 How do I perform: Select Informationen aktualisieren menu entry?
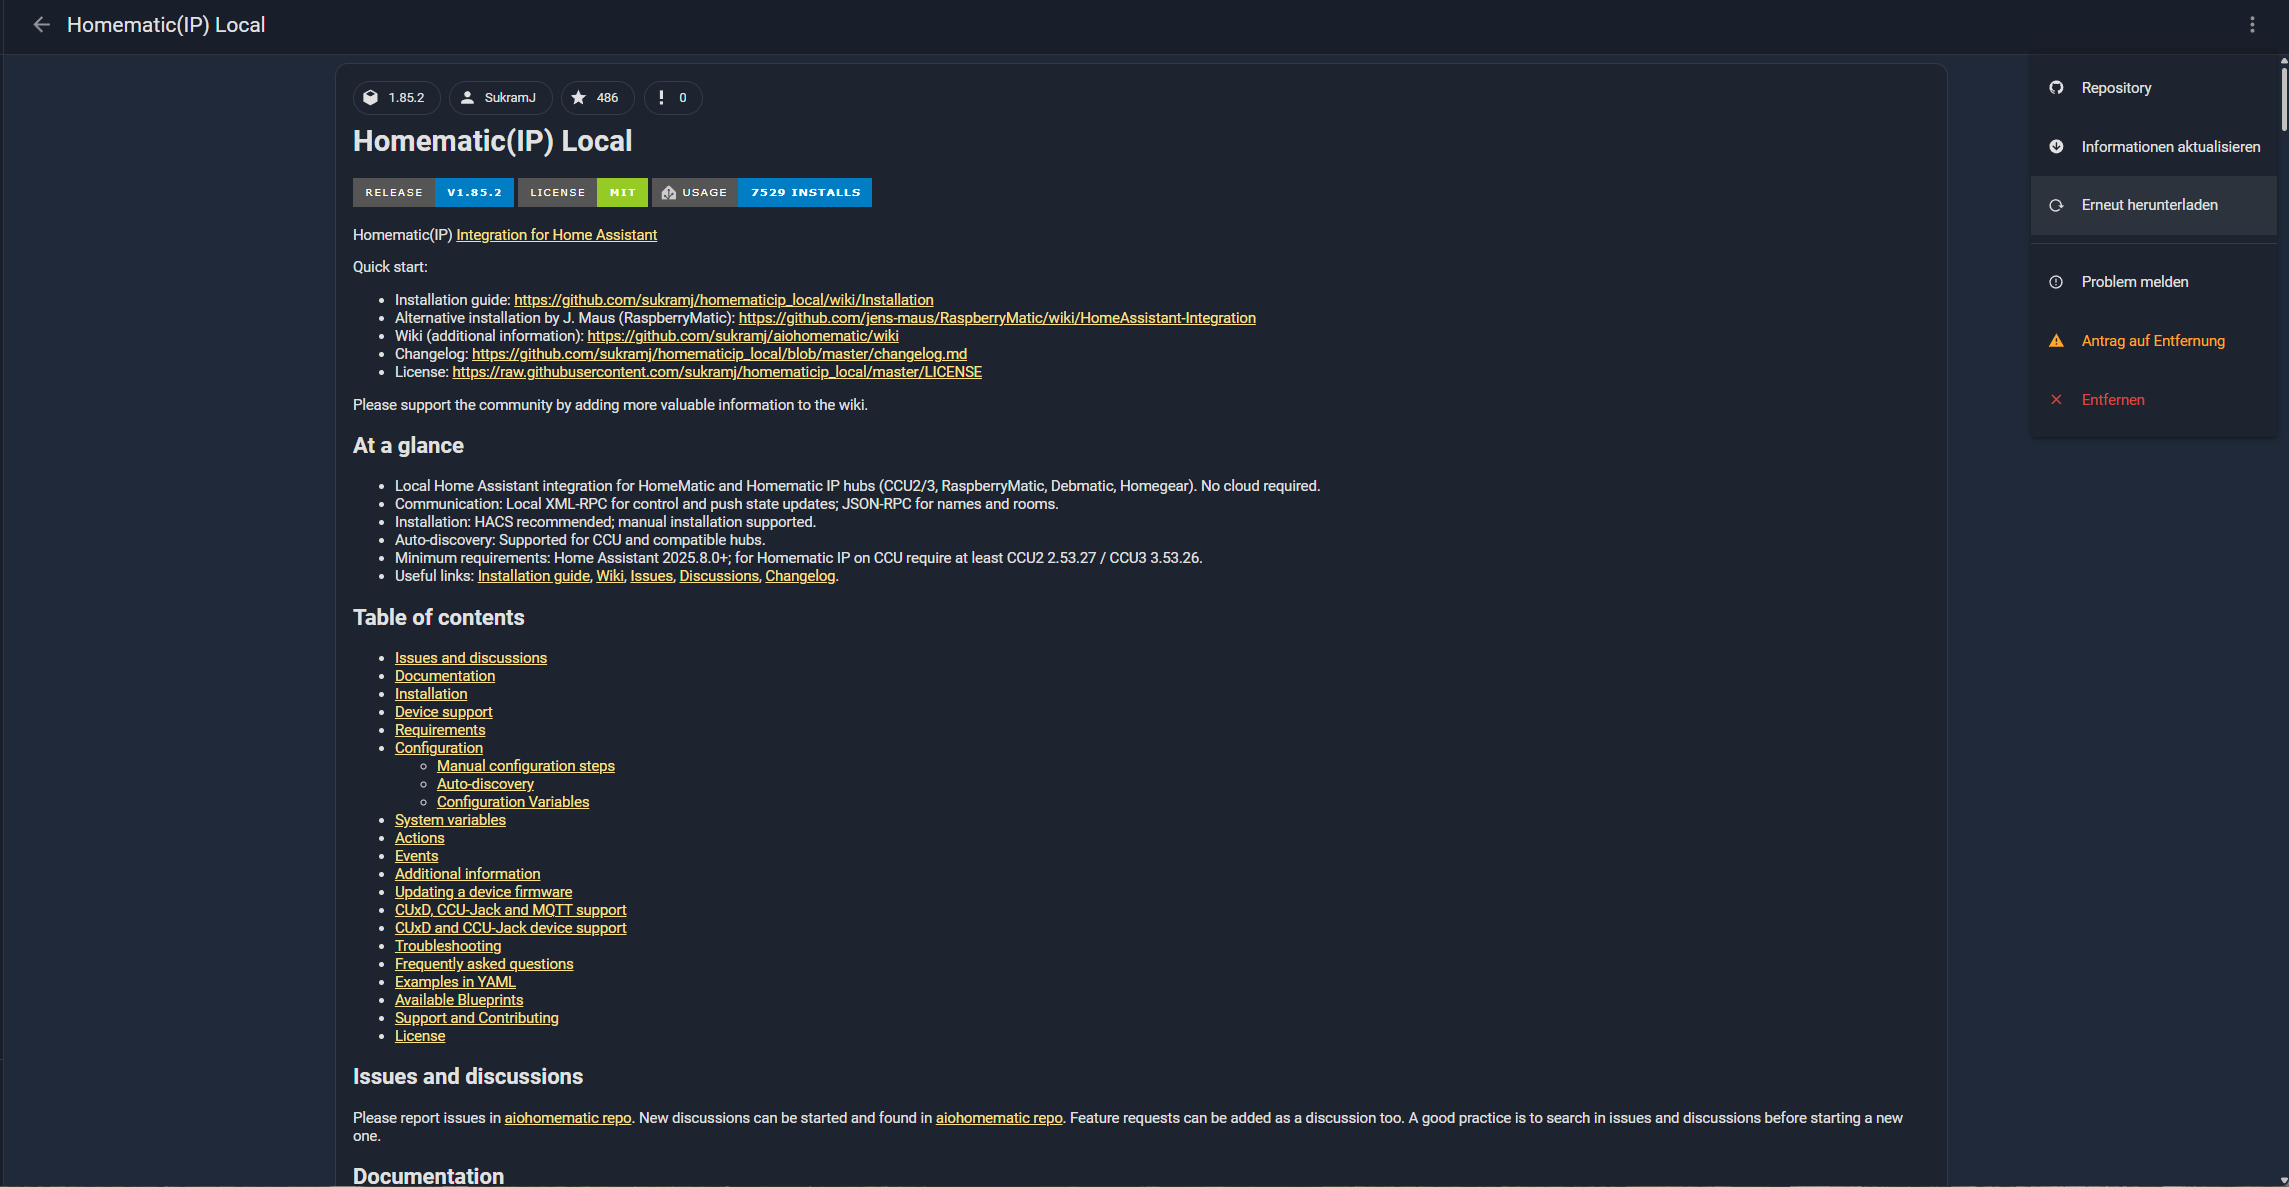click(2153, 147)
